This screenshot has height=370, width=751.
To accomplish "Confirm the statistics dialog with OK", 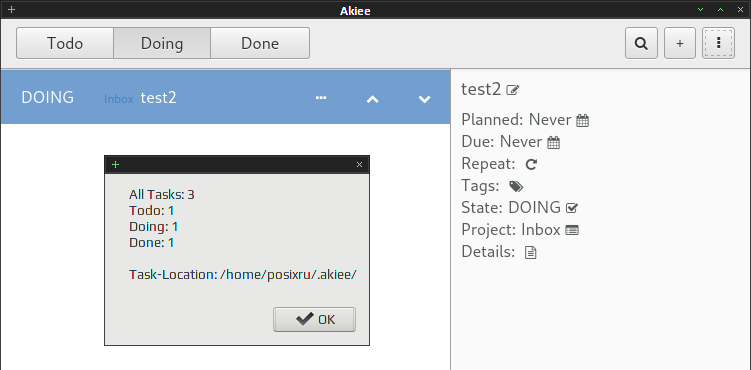I will (315, 319).
